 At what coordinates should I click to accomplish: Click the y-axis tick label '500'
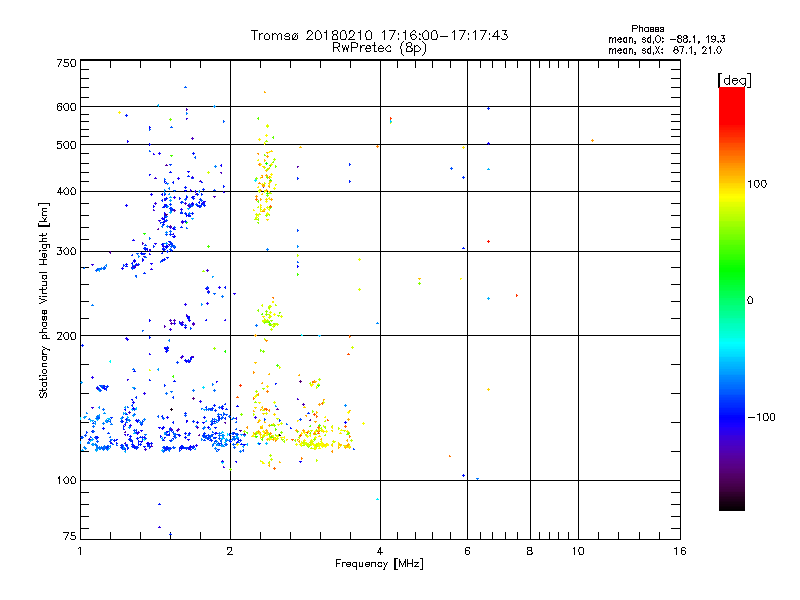(66, 145)
